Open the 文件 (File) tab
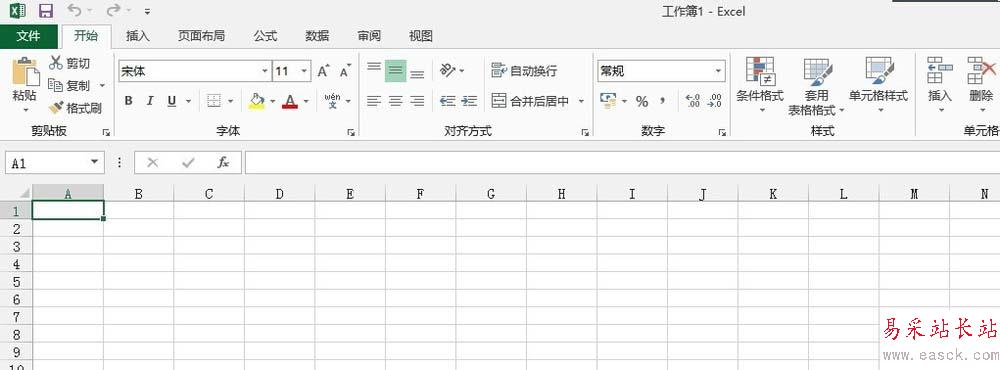 29,36
